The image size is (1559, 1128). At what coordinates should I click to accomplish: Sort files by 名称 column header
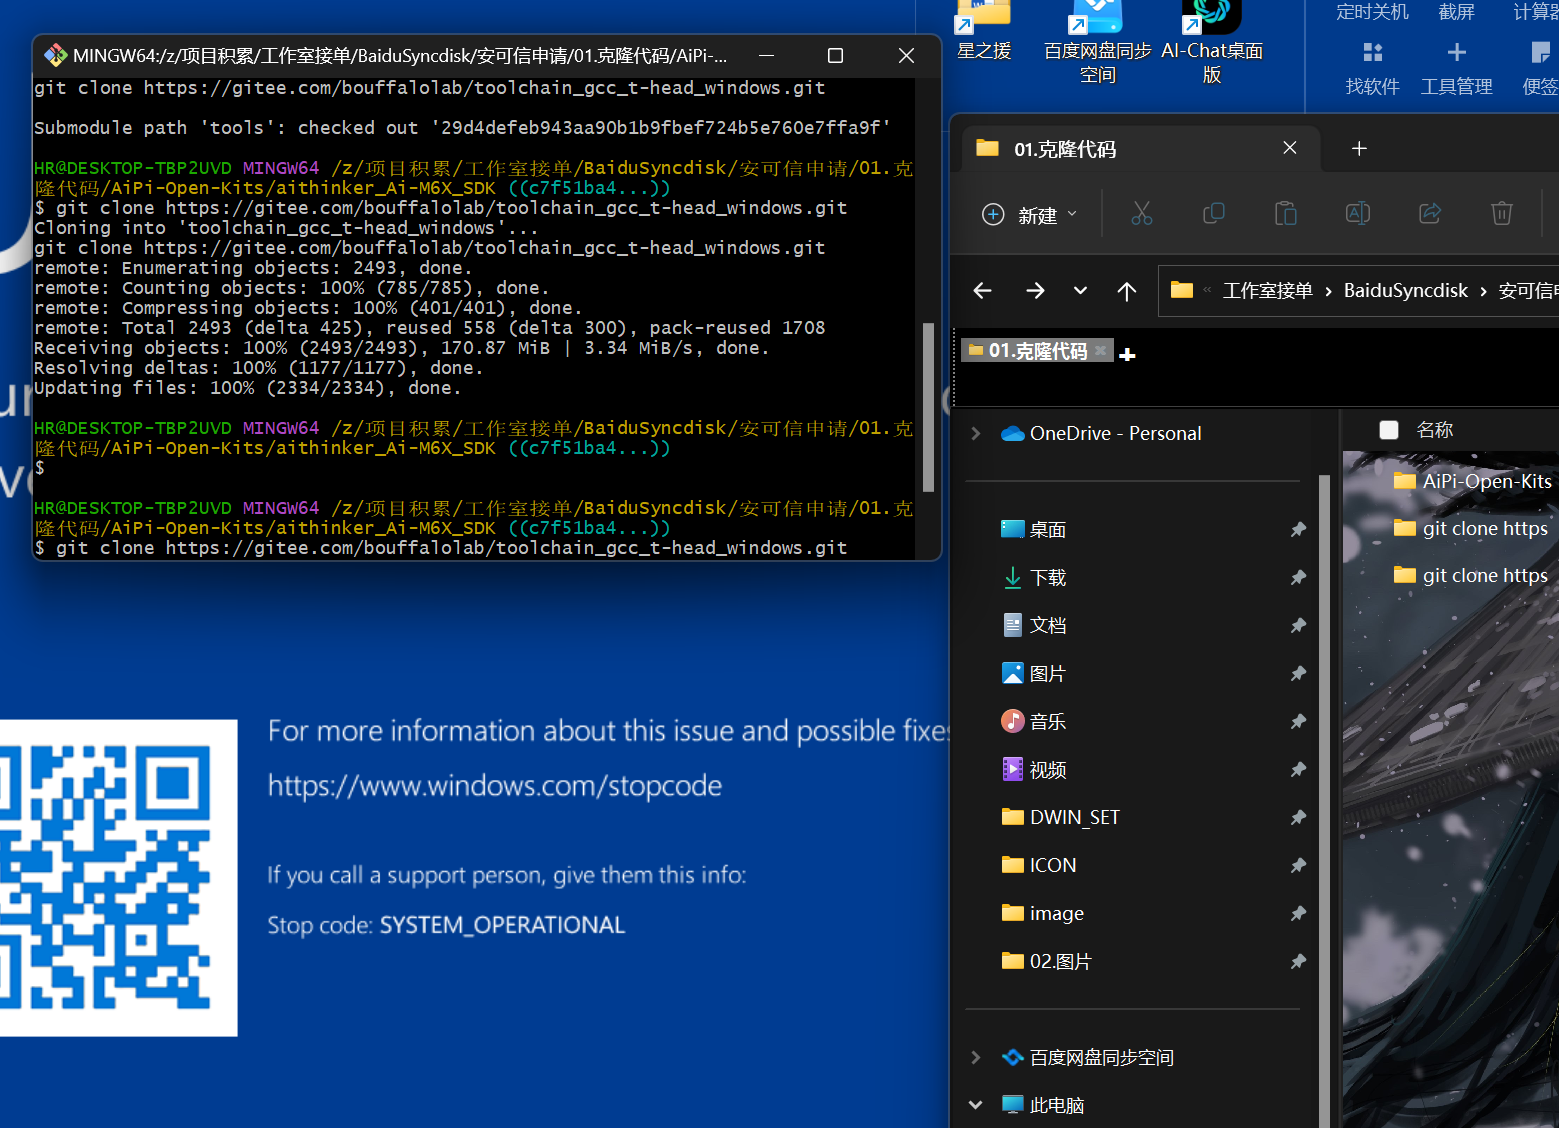(1434, 430)
